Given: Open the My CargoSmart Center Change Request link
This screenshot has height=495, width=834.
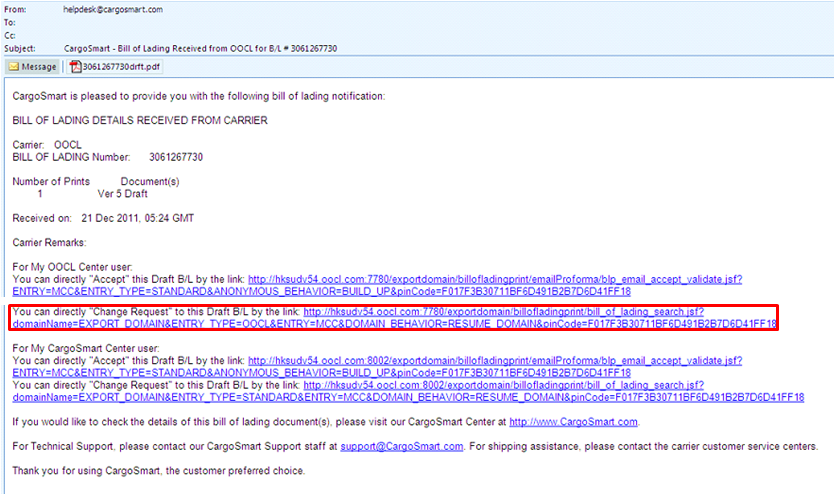Looking at the screenshot, I should pos(504,384).
